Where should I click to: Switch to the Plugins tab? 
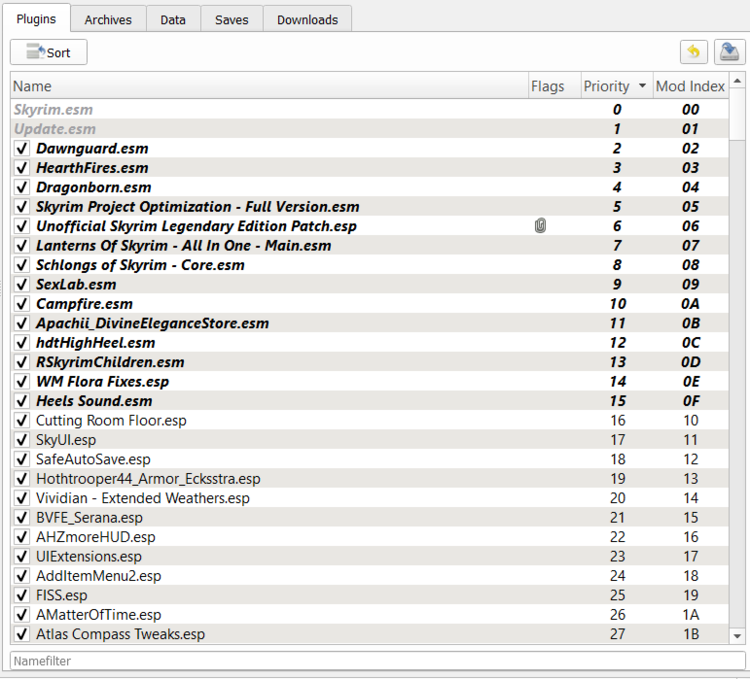36,19
